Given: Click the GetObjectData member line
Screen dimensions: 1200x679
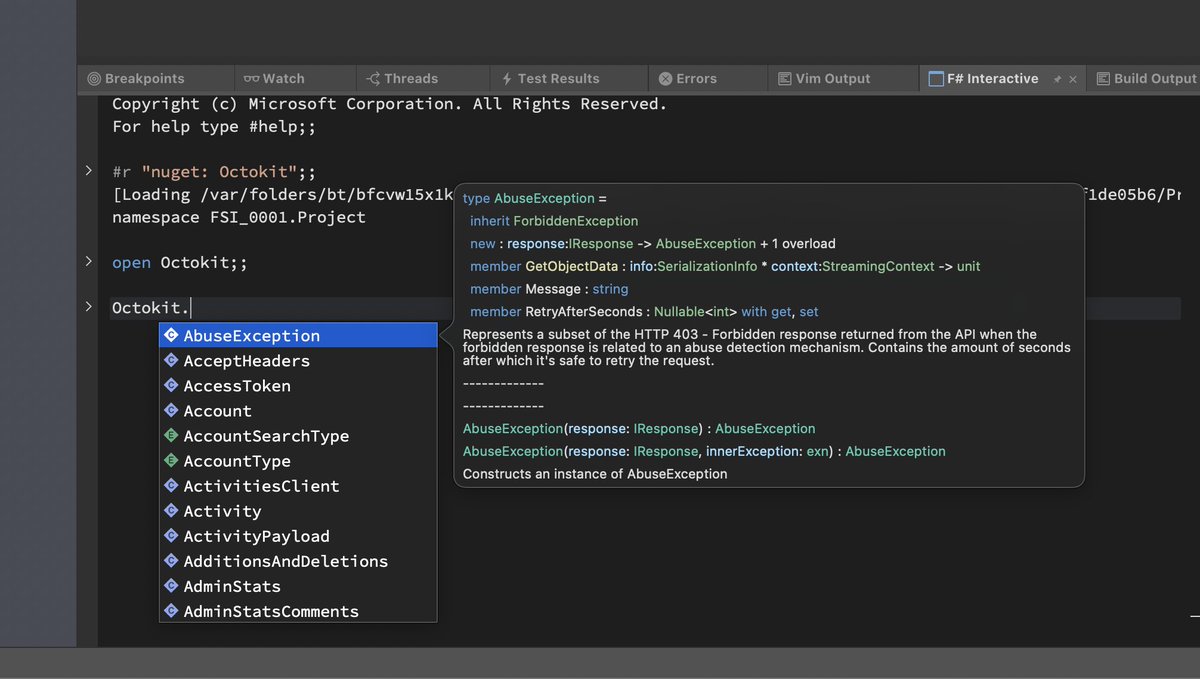Looking at the screenshot, I should tap(725, 267).
